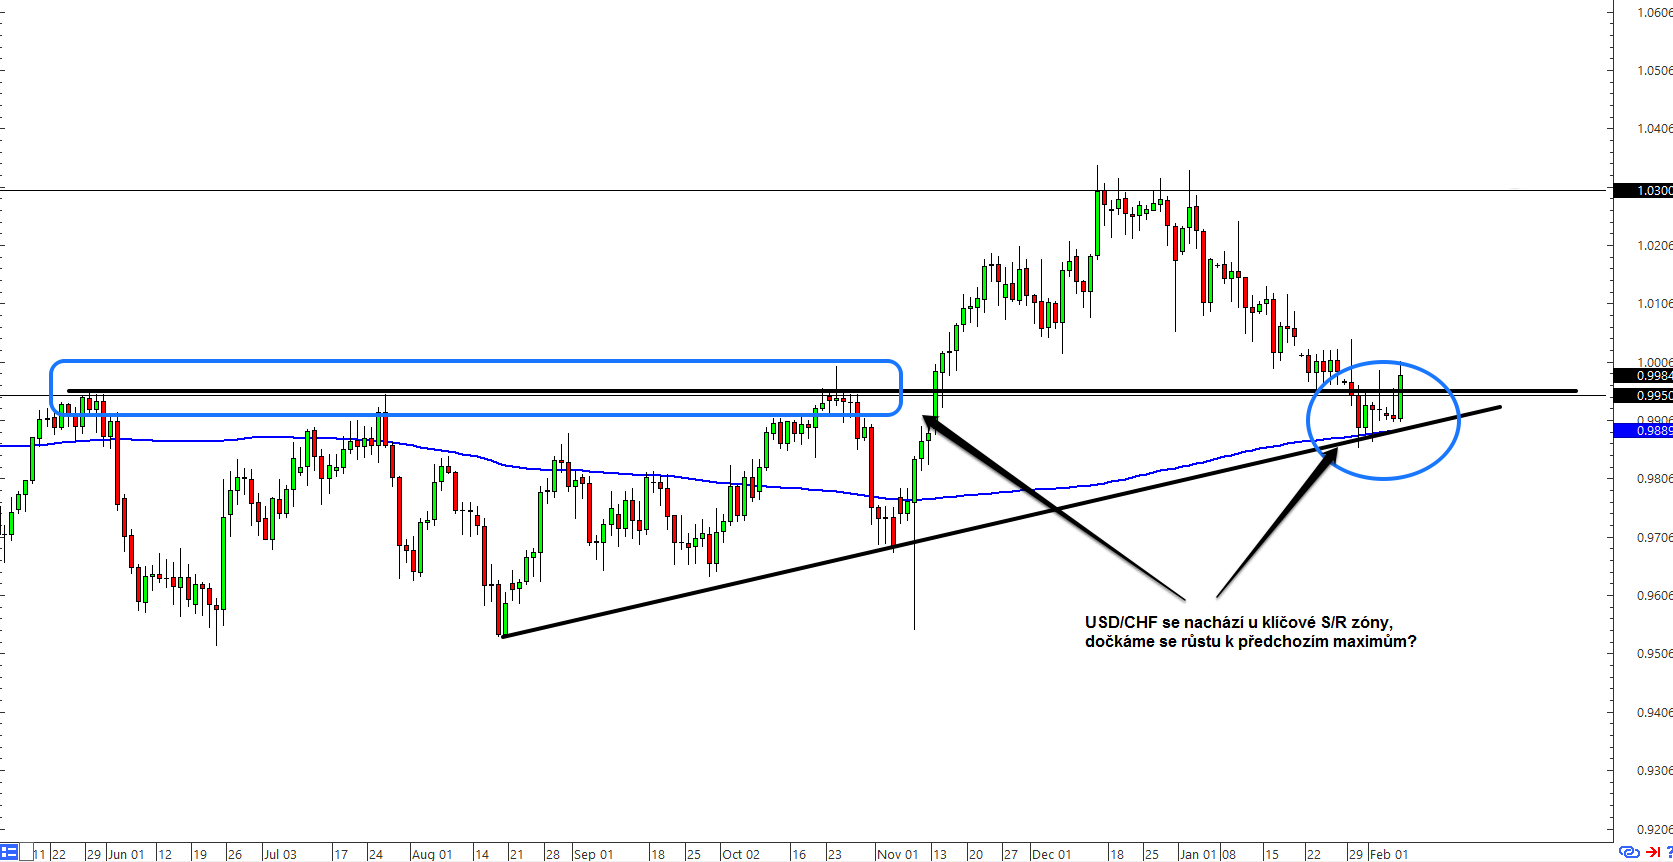Select the 1.0300 horizontal line price label
The image size is (1673, 862).
tap(1643, 190)
